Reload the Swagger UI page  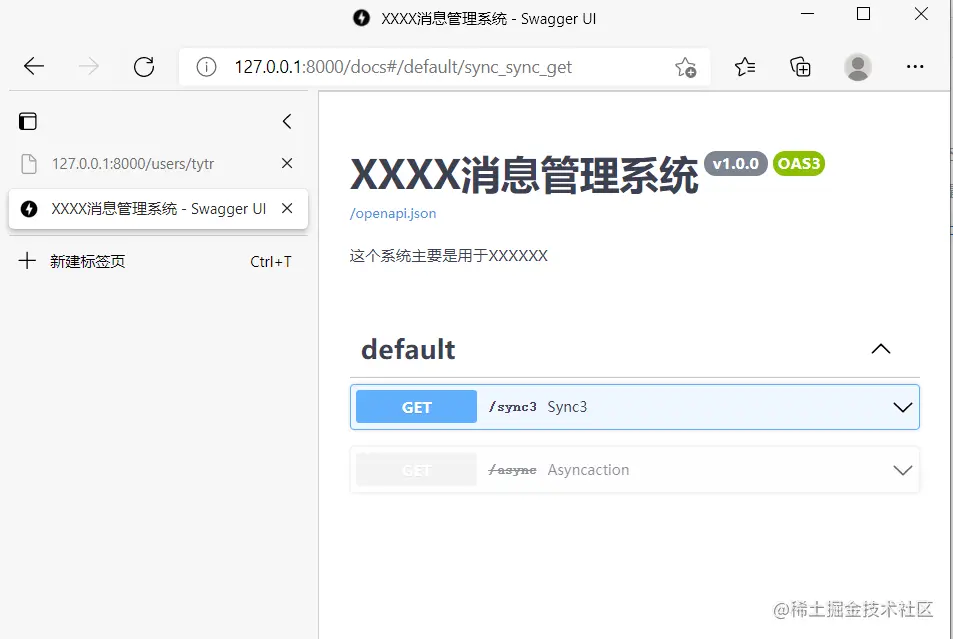(x=144, y=66)
